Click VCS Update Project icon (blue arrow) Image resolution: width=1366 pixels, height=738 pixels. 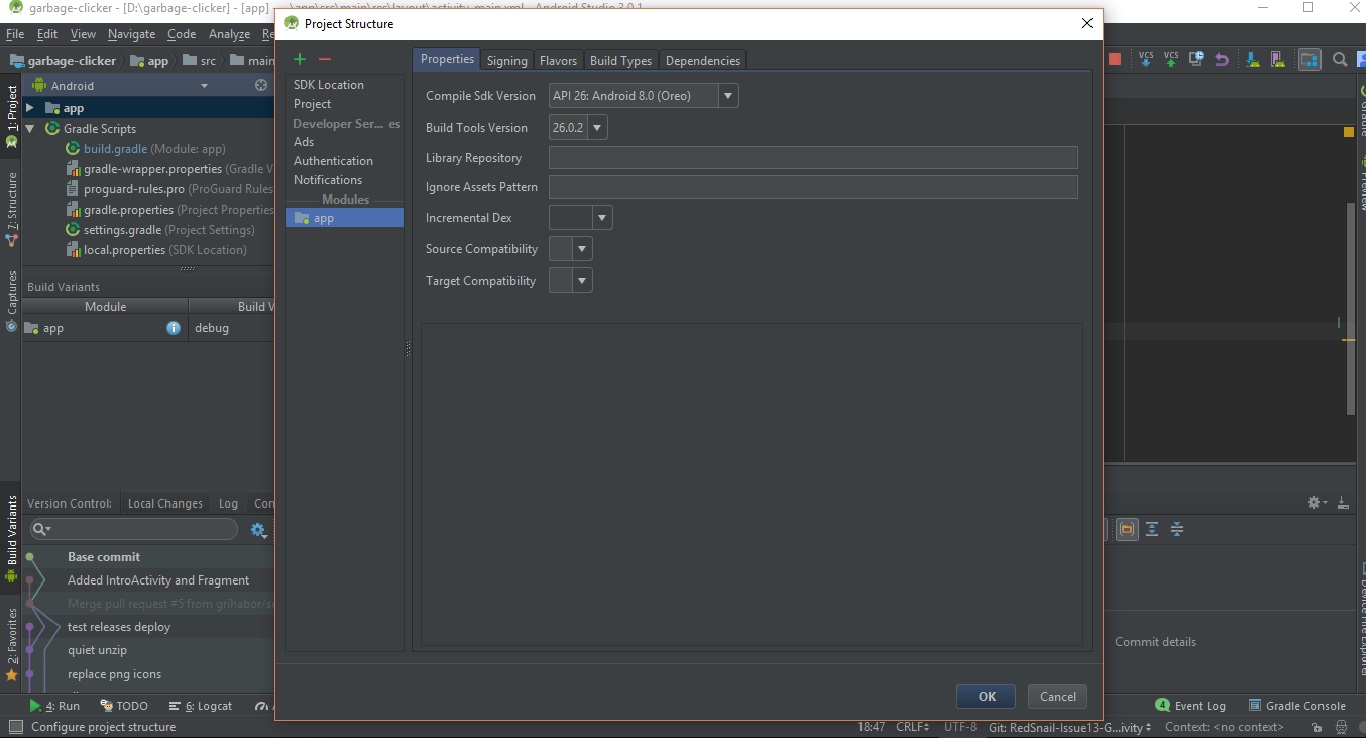[x=1146, y=60]
